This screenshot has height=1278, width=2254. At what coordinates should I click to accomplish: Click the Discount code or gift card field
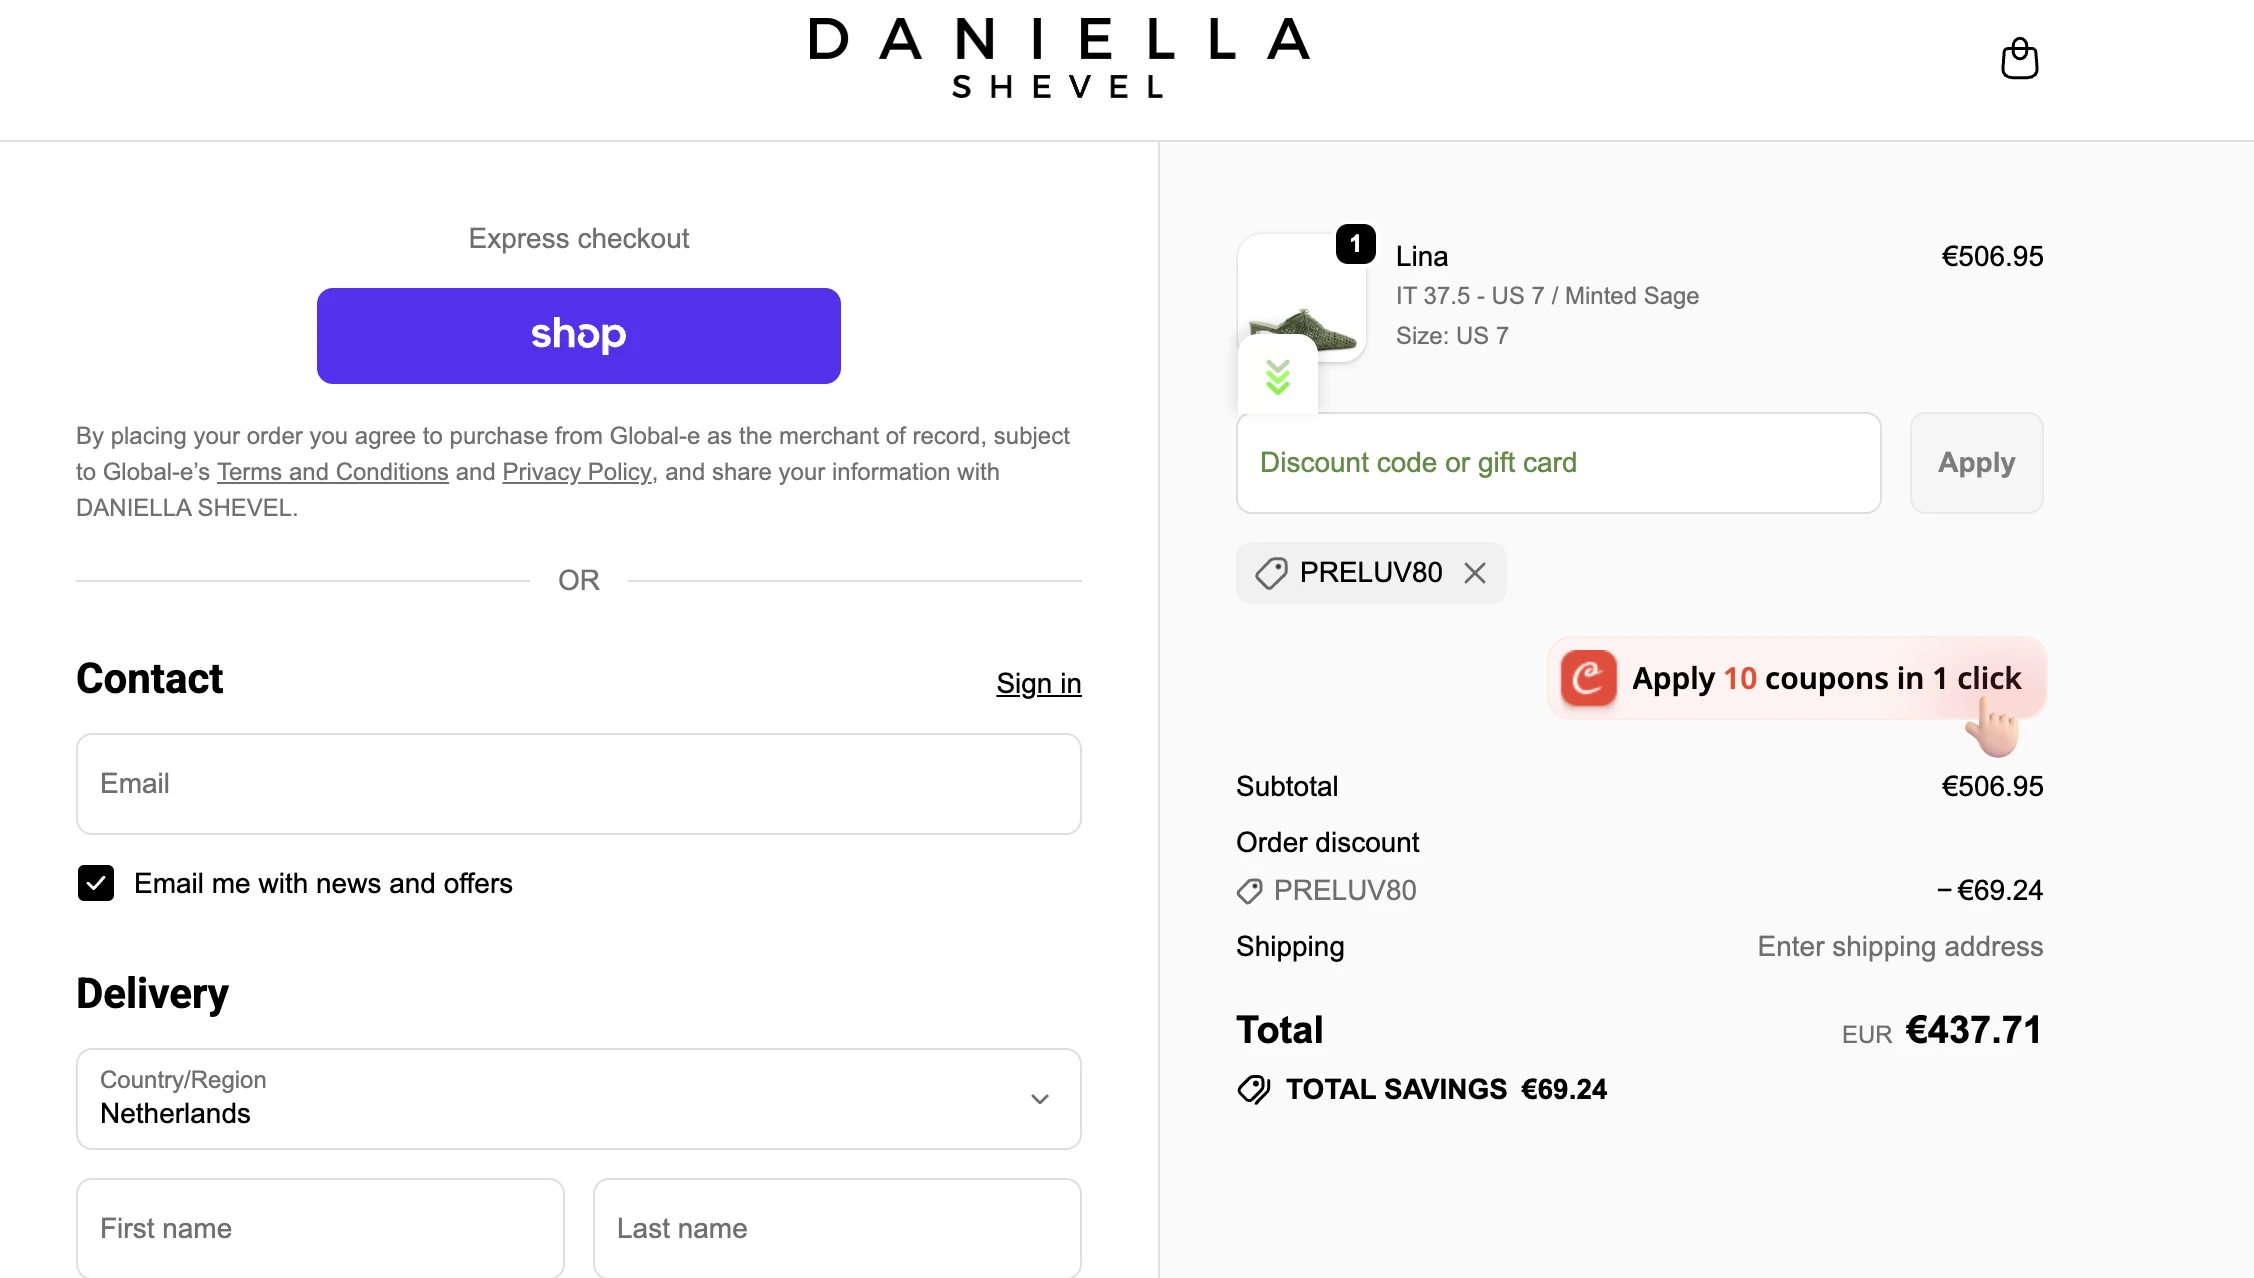[x=1557, y=462]
